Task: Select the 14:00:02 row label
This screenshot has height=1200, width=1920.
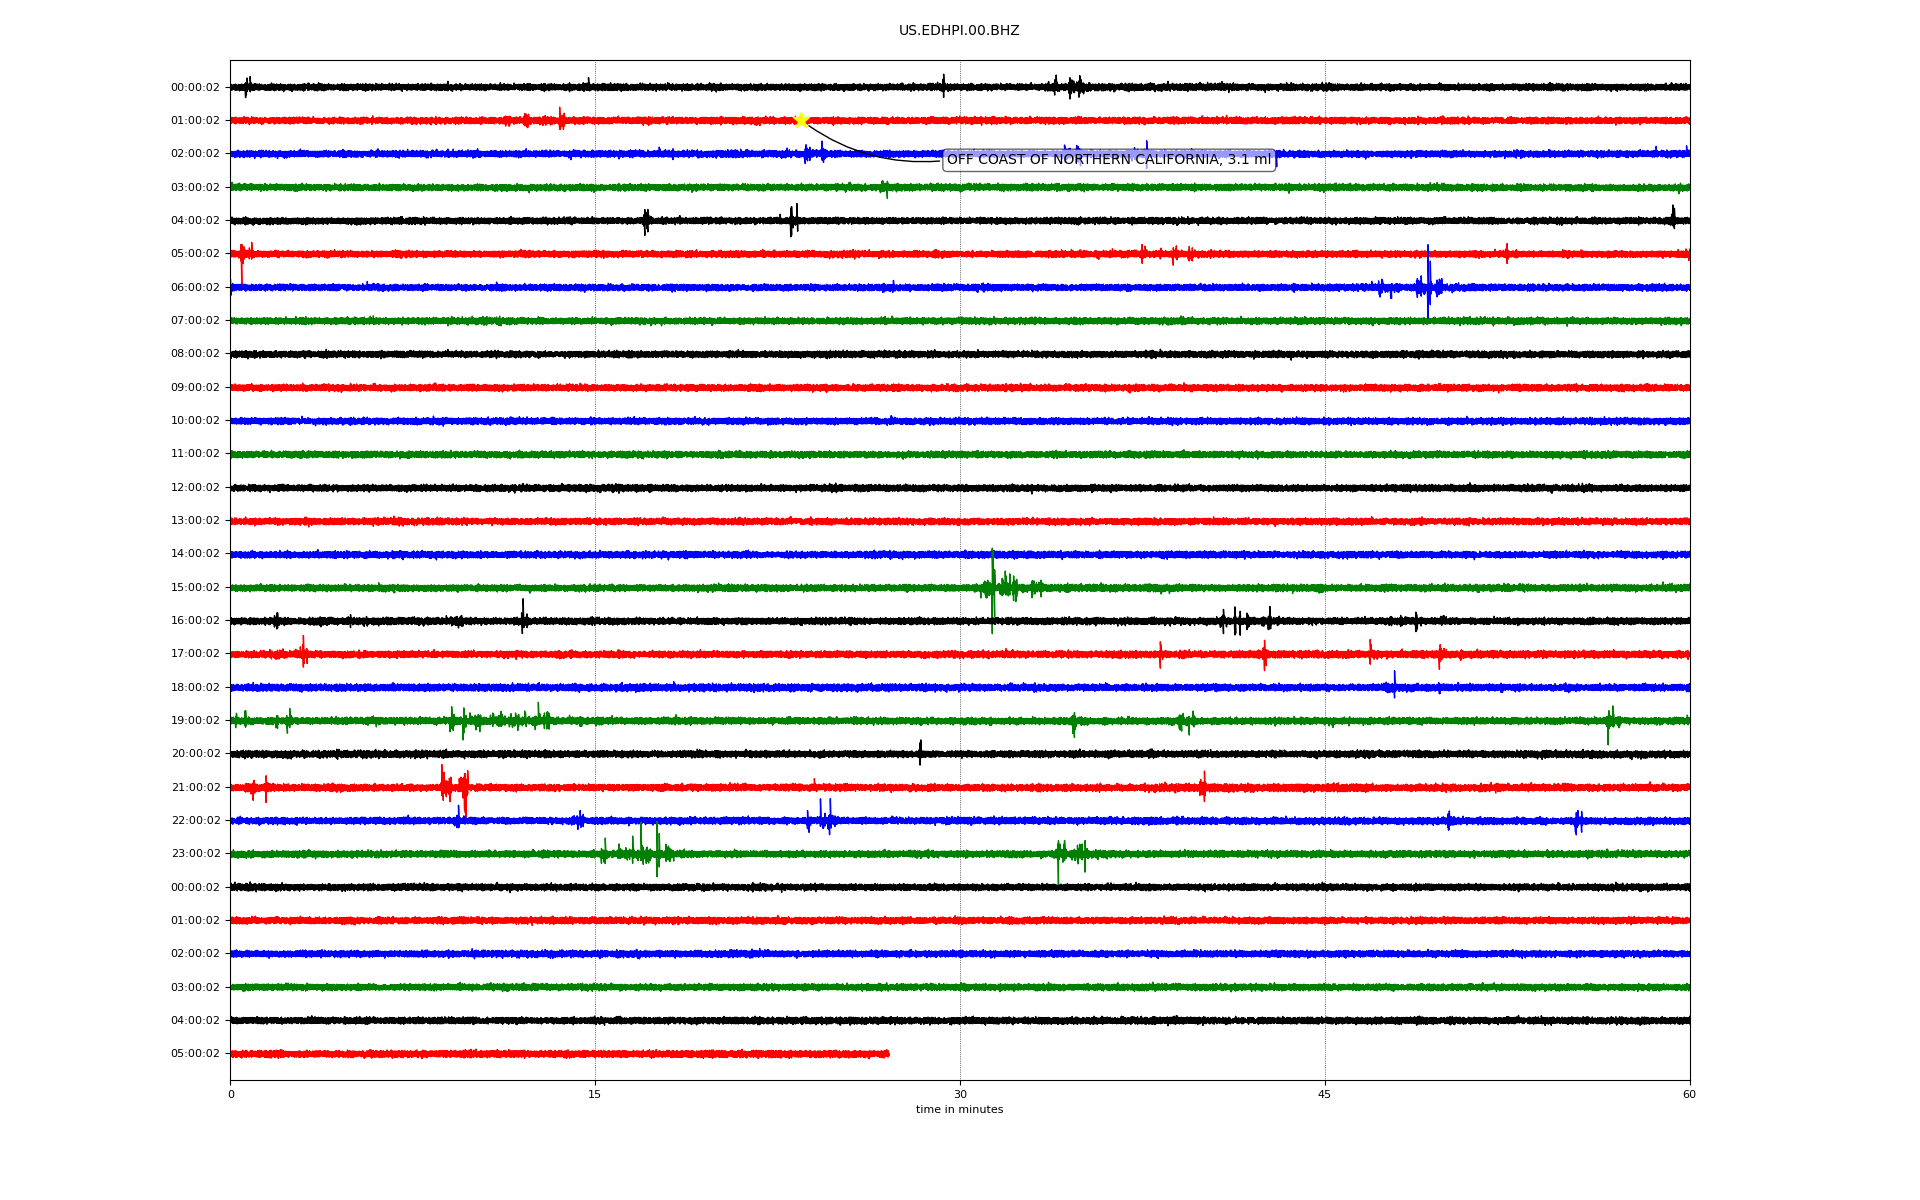Action: (x=195, y=554)
